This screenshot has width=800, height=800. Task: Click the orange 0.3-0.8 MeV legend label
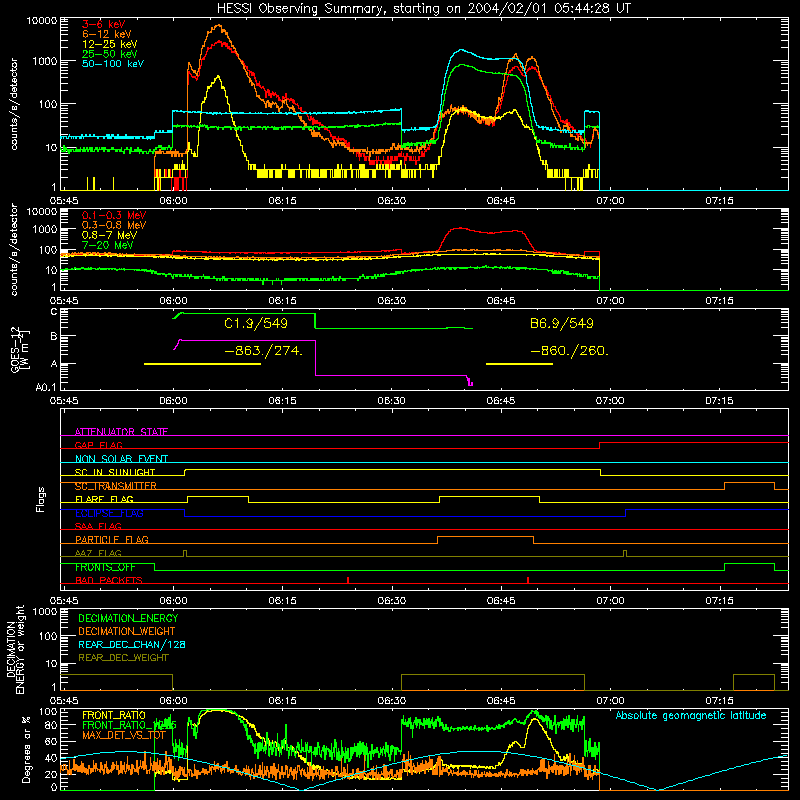coord(114,225)
